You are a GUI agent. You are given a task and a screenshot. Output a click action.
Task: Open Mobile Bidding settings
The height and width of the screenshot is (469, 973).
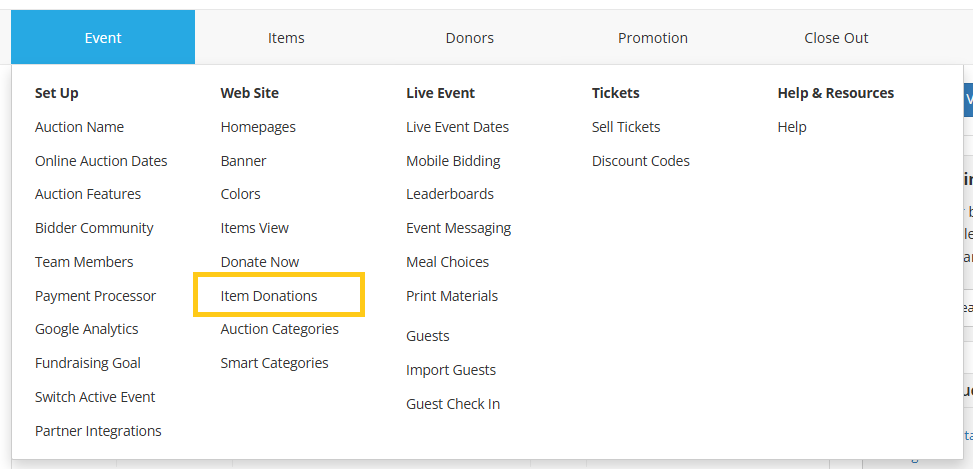pyautogui.click(x=453, y=161)
